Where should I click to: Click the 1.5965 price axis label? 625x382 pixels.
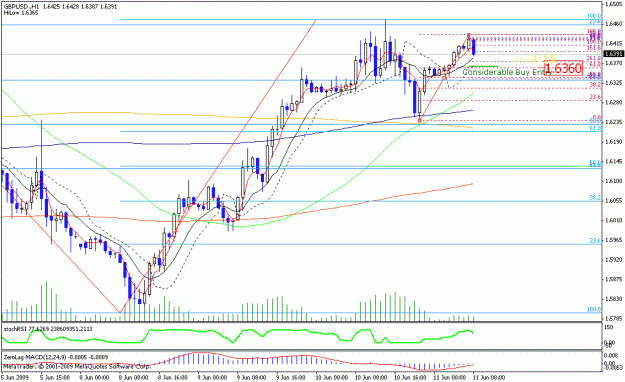pos(614,240)
